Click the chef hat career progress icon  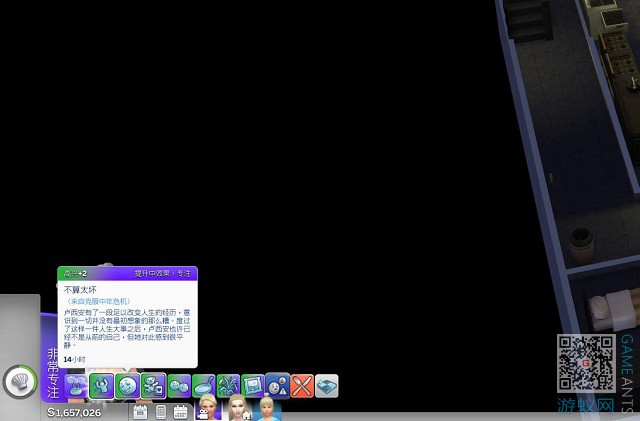[20, 382]
